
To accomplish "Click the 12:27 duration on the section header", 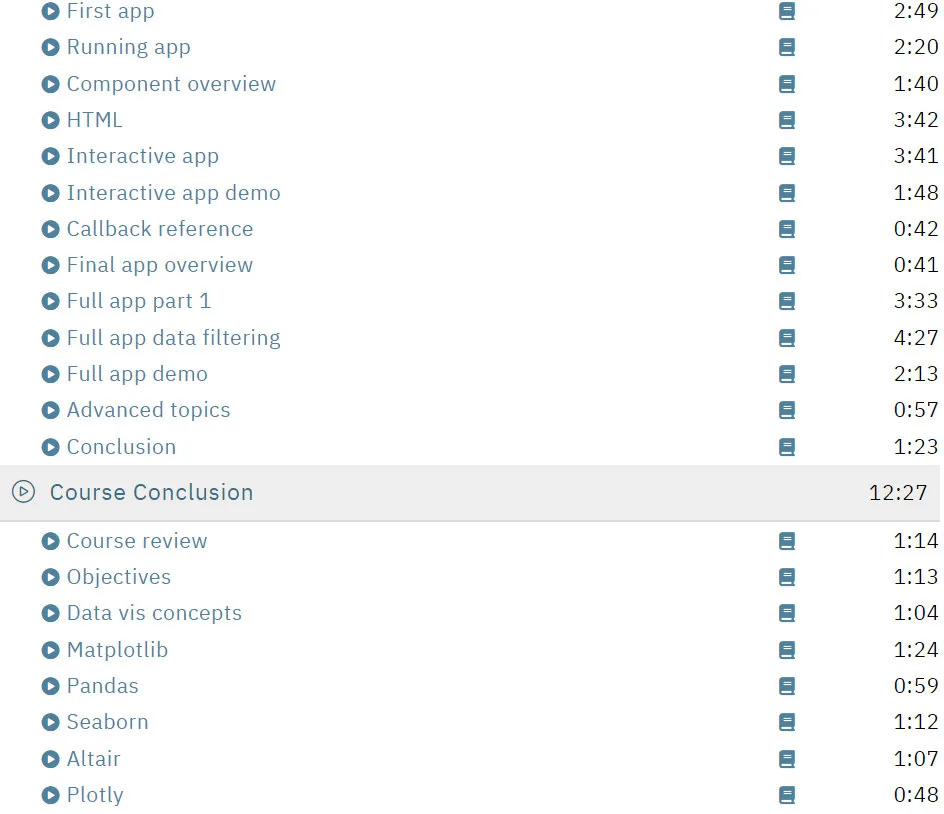I will (x=898, y=492).
